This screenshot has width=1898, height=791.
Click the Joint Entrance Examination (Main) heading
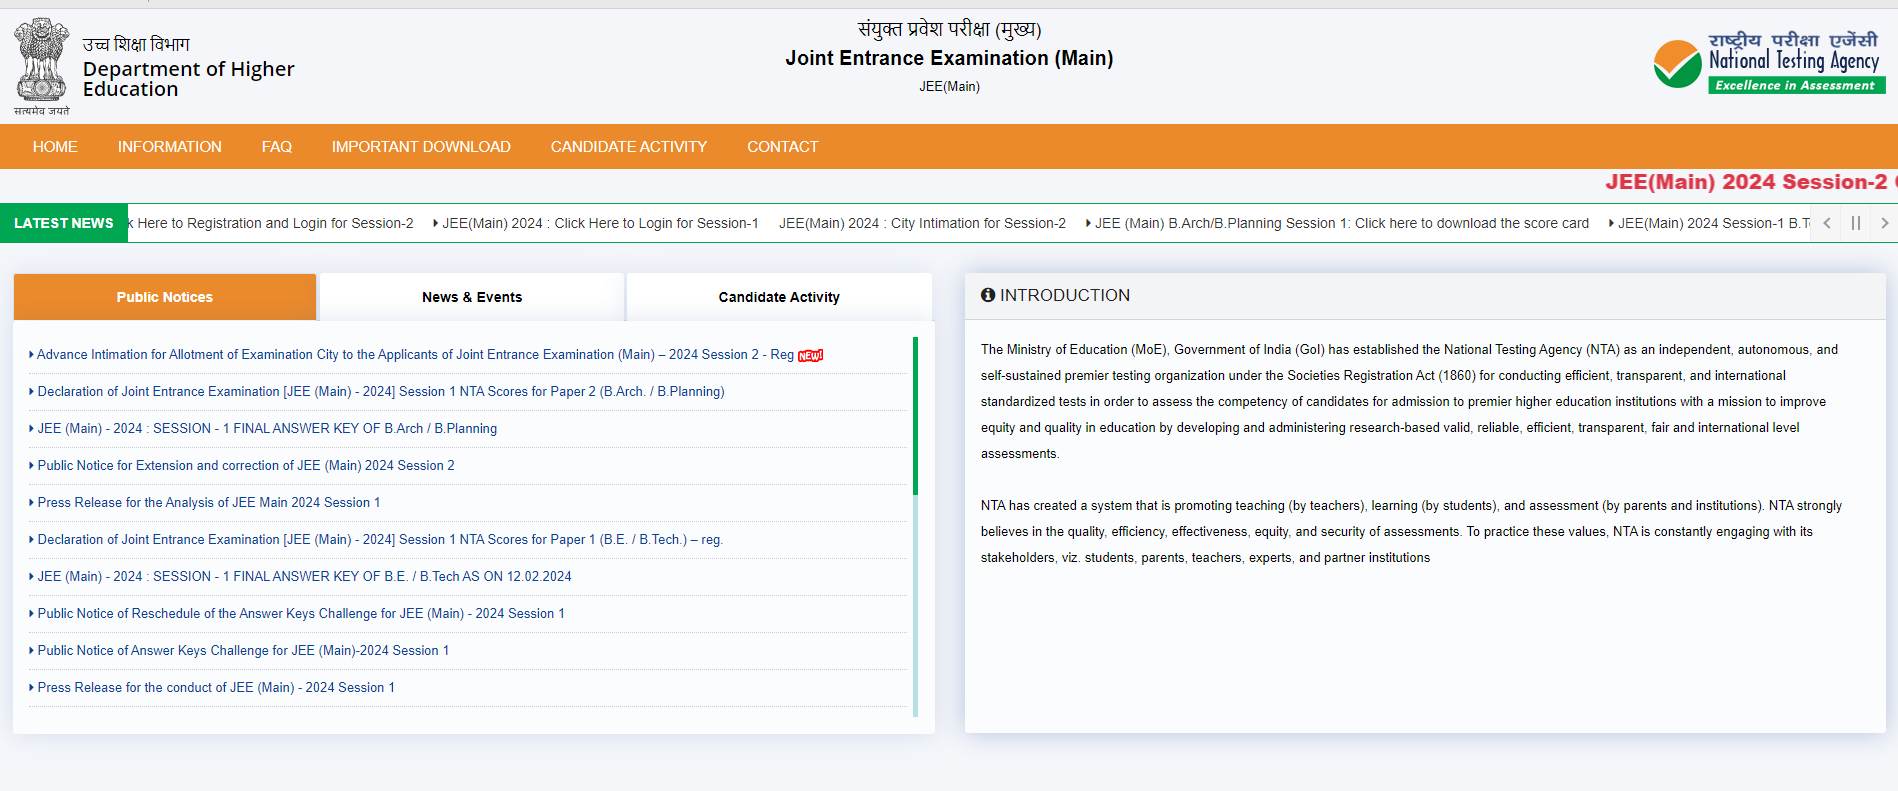click(x=949, y=58)
